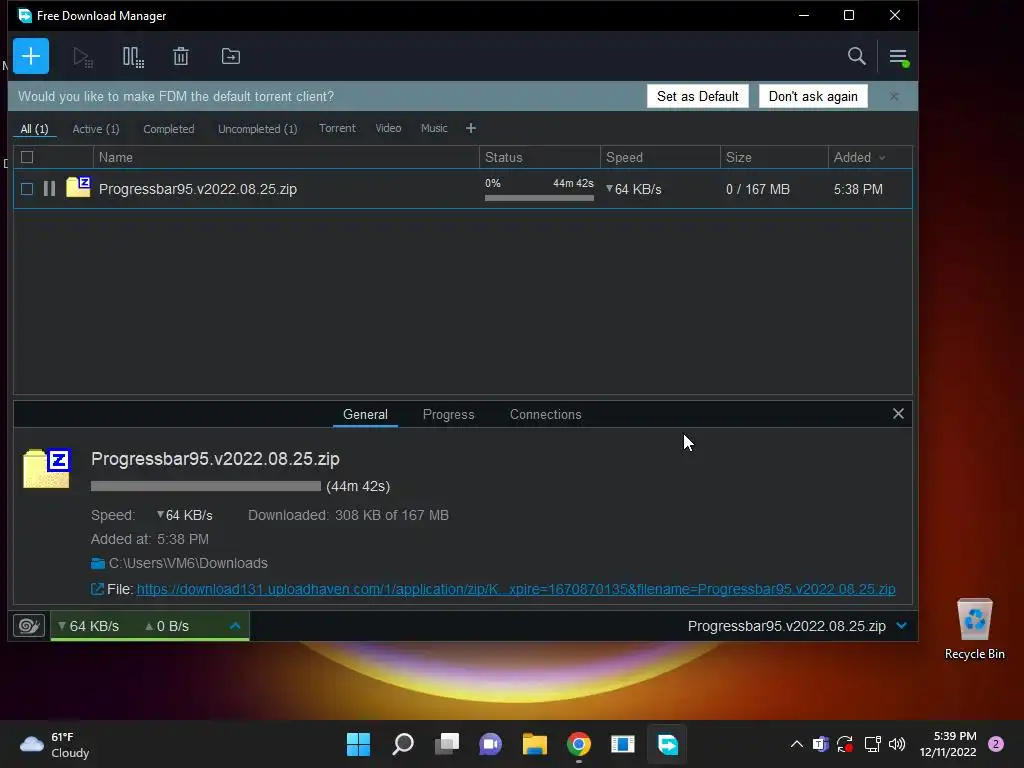Click the 5:38 PM added time cell
This screenshot has width=1024, height=768.
(858, 189)
